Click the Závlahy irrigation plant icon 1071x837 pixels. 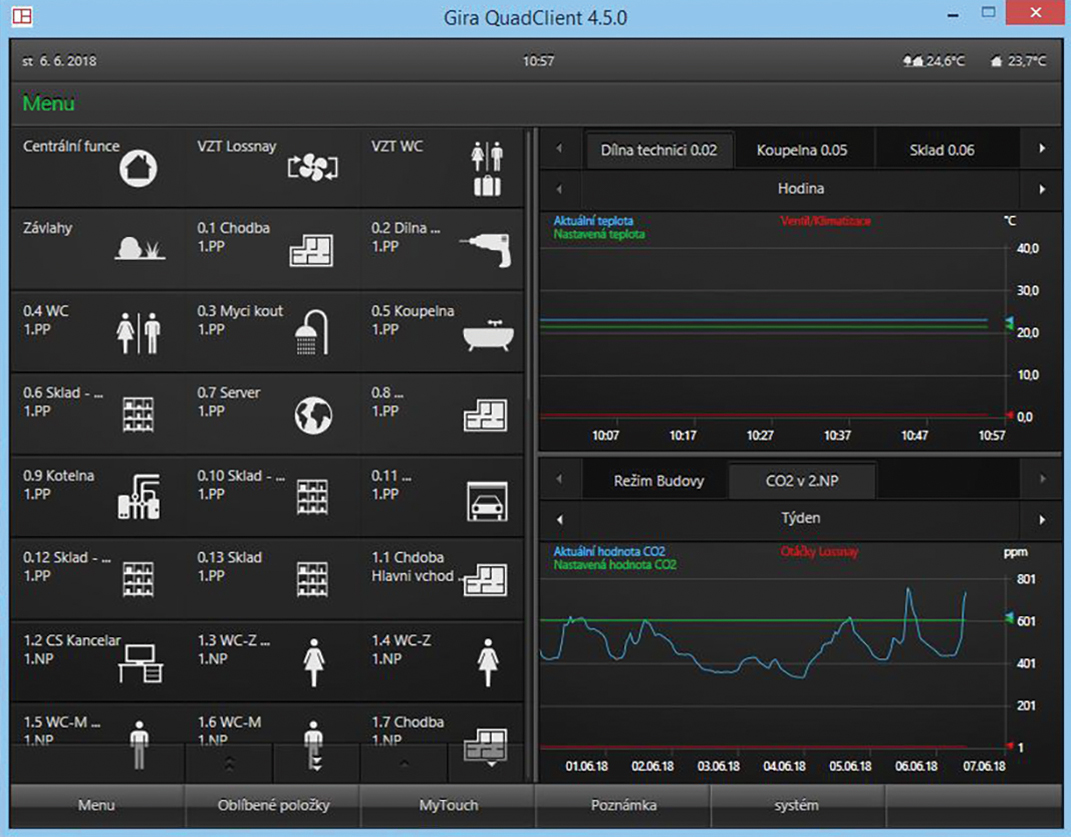140,248
